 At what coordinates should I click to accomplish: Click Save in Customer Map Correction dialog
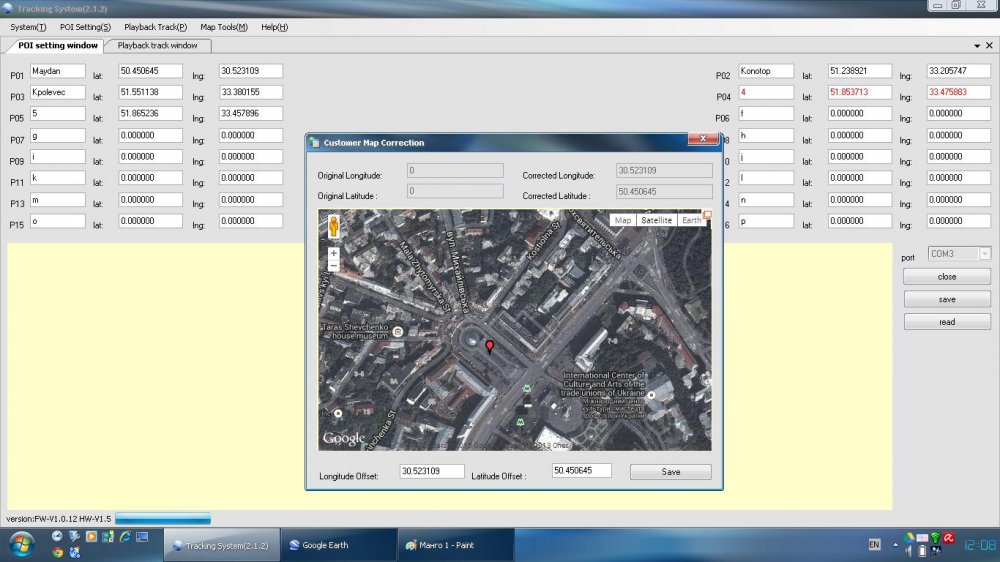coord(670,472)
